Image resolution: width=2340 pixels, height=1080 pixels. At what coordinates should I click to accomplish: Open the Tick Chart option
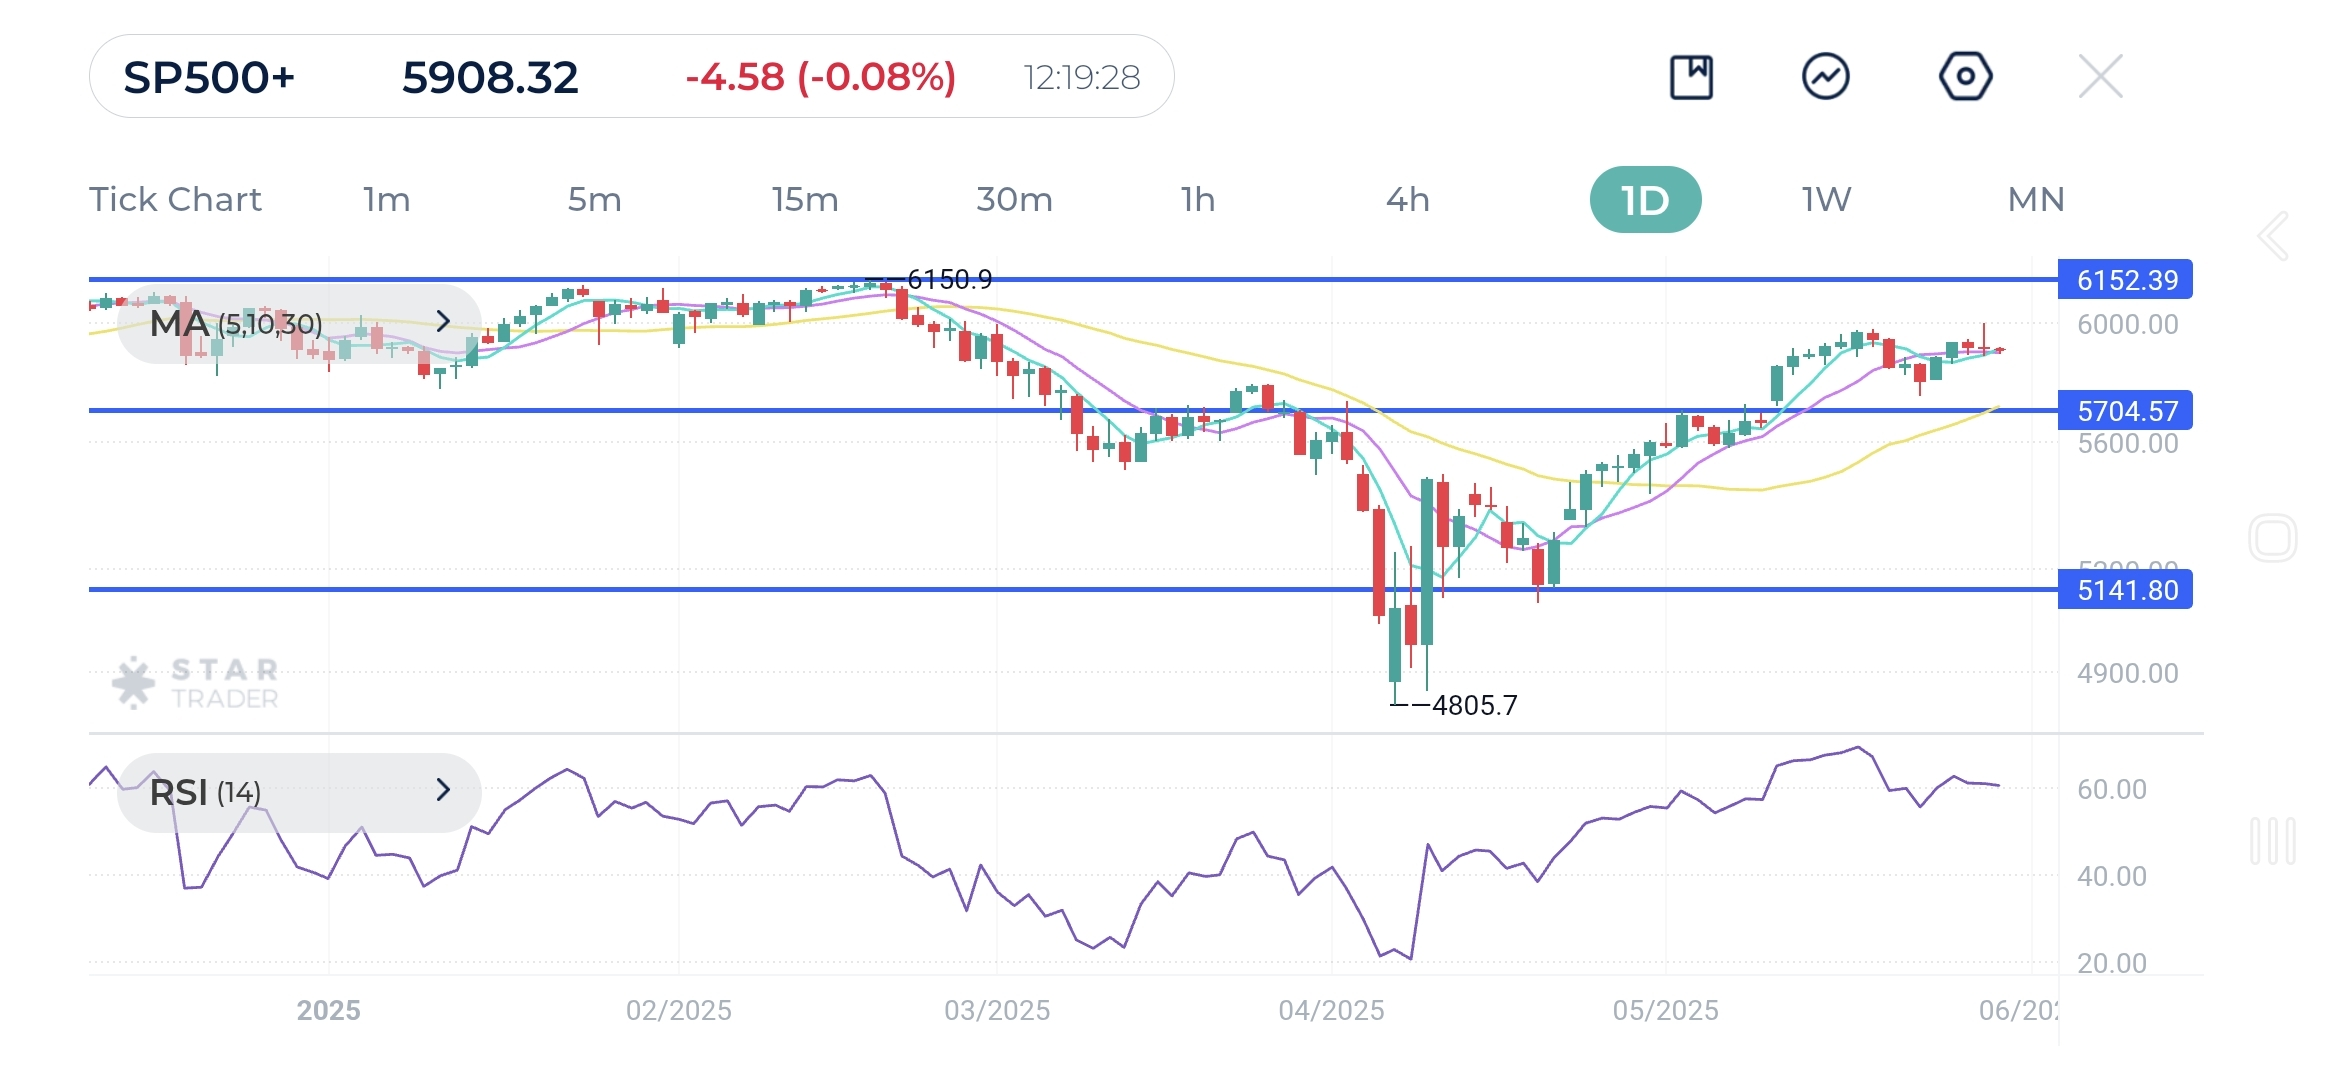176,199
